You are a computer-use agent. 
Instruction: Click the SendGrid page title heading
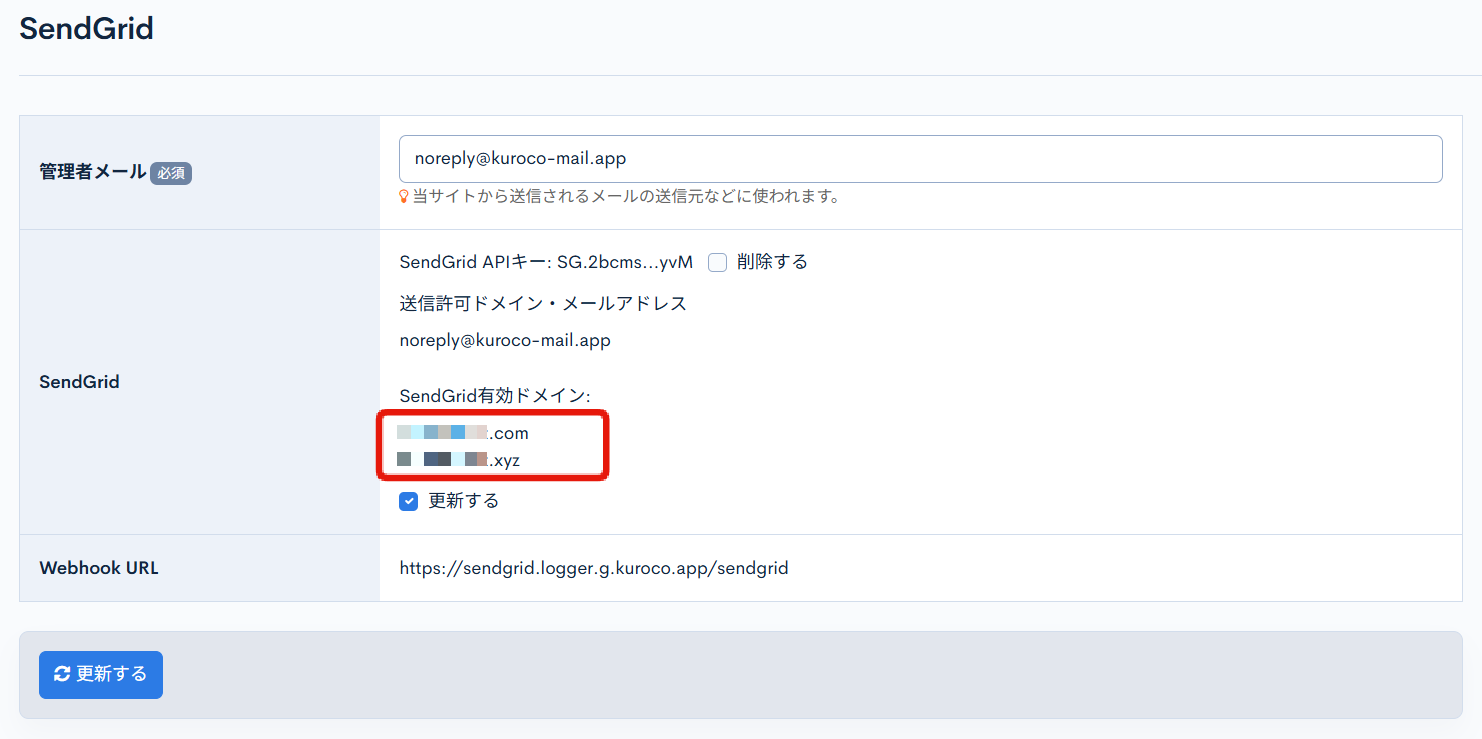(86, 28)
